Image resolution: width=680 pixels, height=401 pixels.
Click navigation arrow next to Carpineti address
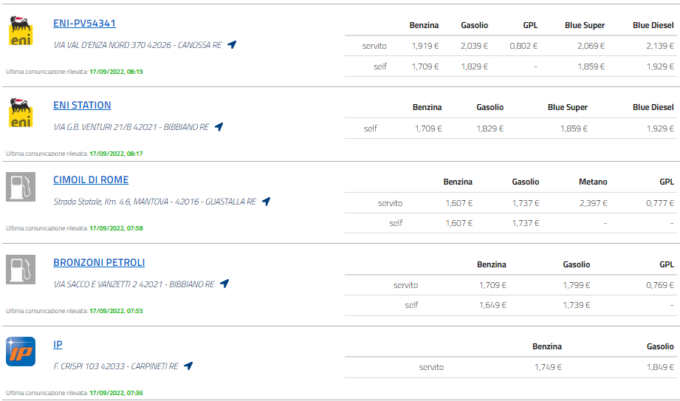(x=188, y=366)
